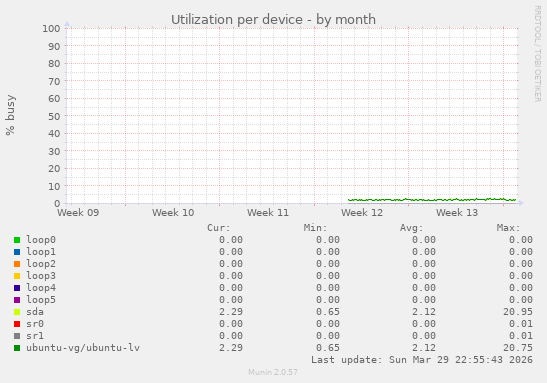The width and height of the screenshot is (547, 383).
Task: Select the ubuntu-vg/ubuntu-lv legend label
Action: coord(83,348)
